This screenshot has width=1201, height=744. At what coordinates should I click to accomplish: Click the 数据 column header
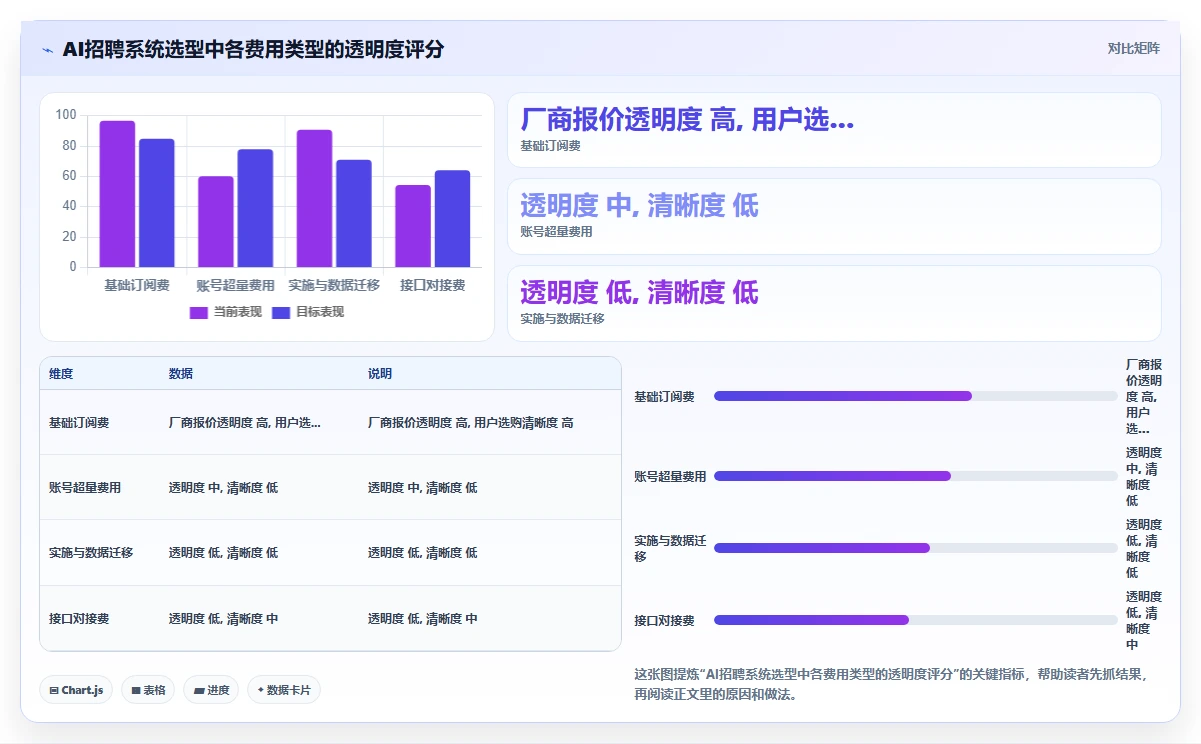coord(181,374)
